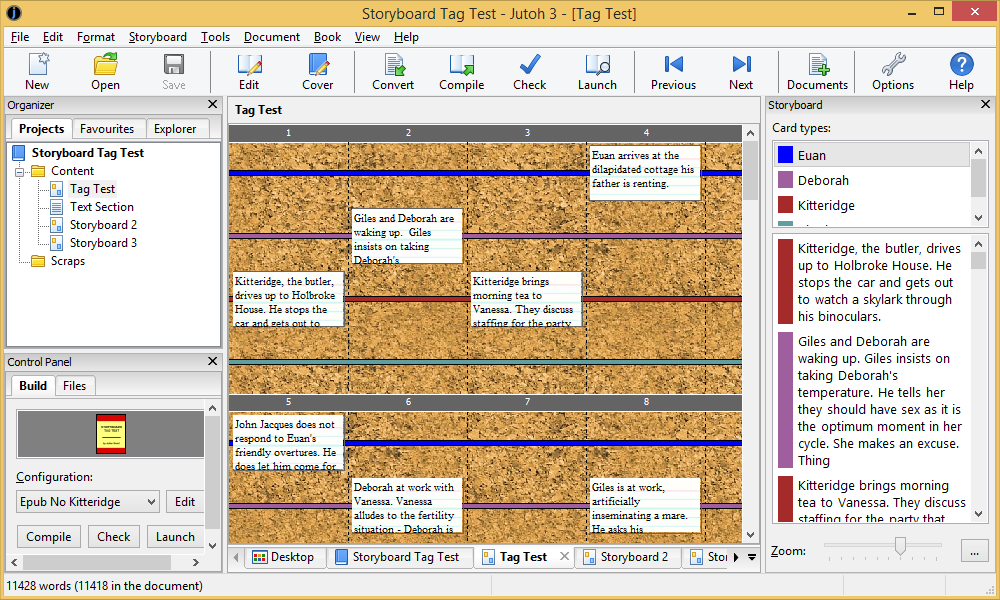Viewport: 1000px width, 600px height.
Task: Click the Edit toolbar icon
Action: tap(249, 70)
